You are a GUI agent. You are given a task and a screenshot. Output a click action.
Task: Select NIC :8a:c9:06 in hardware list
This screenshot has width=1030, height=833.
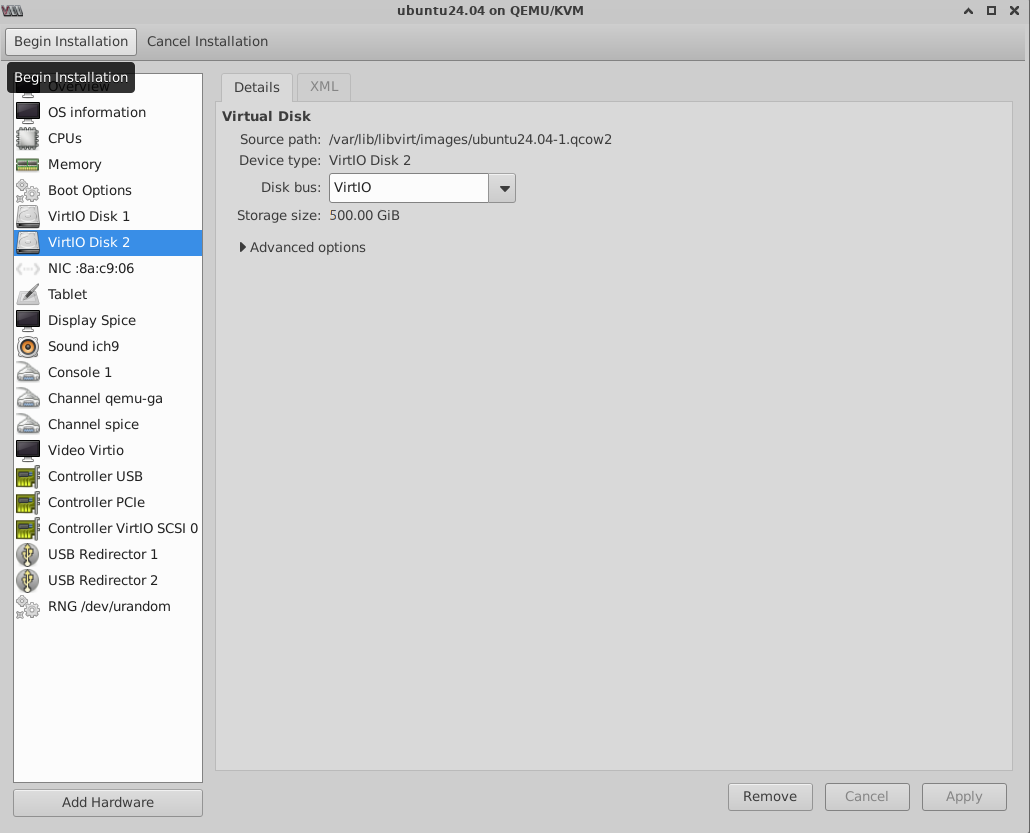point(90,268)
